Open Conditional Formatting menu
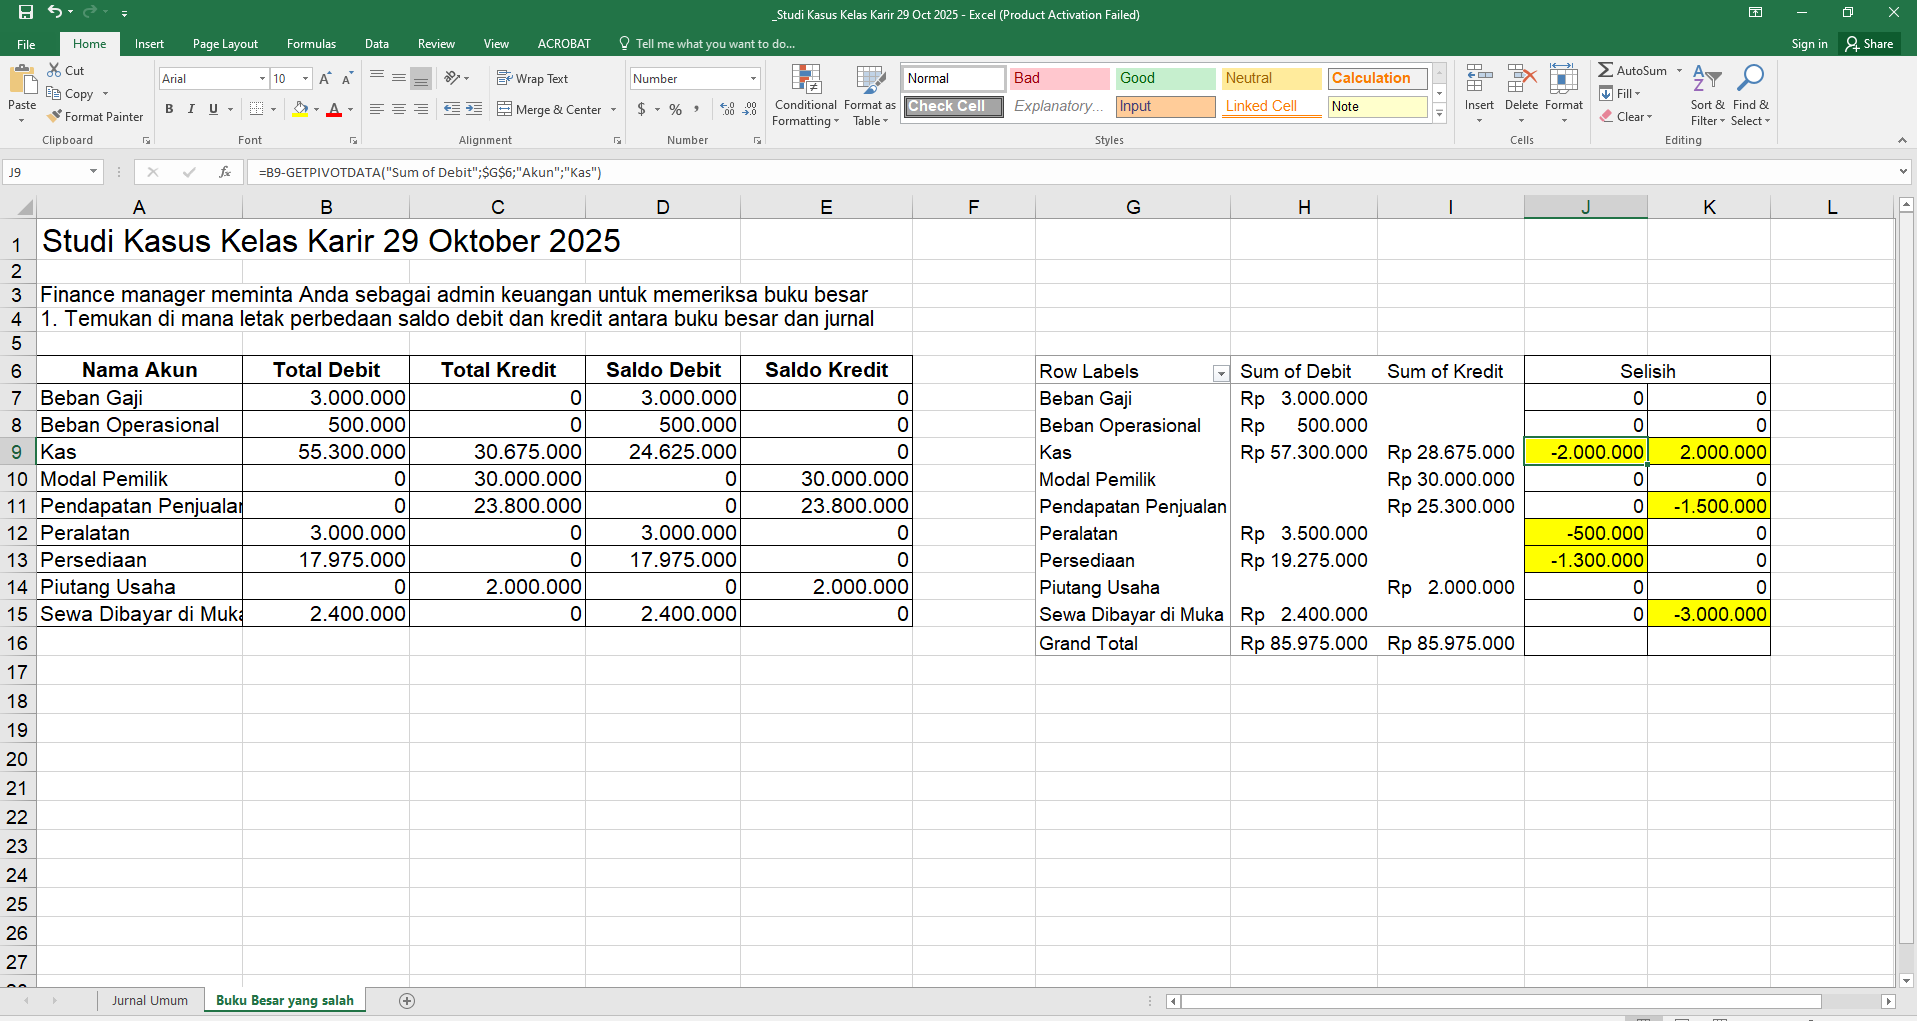1917x1021 pixels. [805, 96]
